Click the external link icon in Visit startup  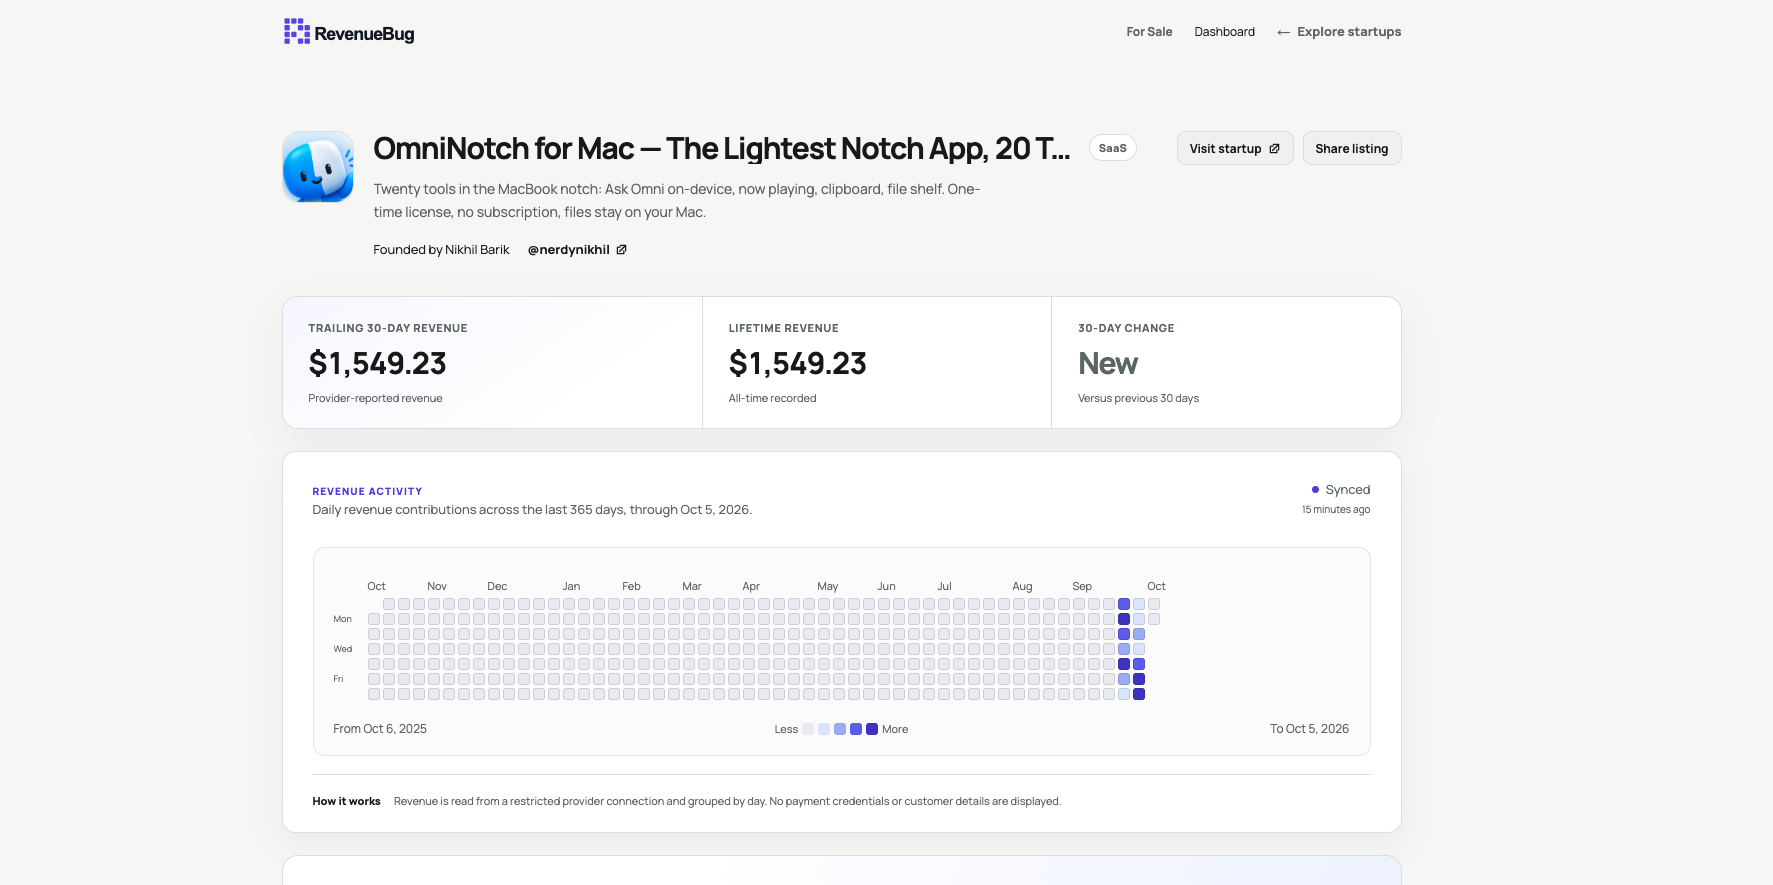point(1274,149)
